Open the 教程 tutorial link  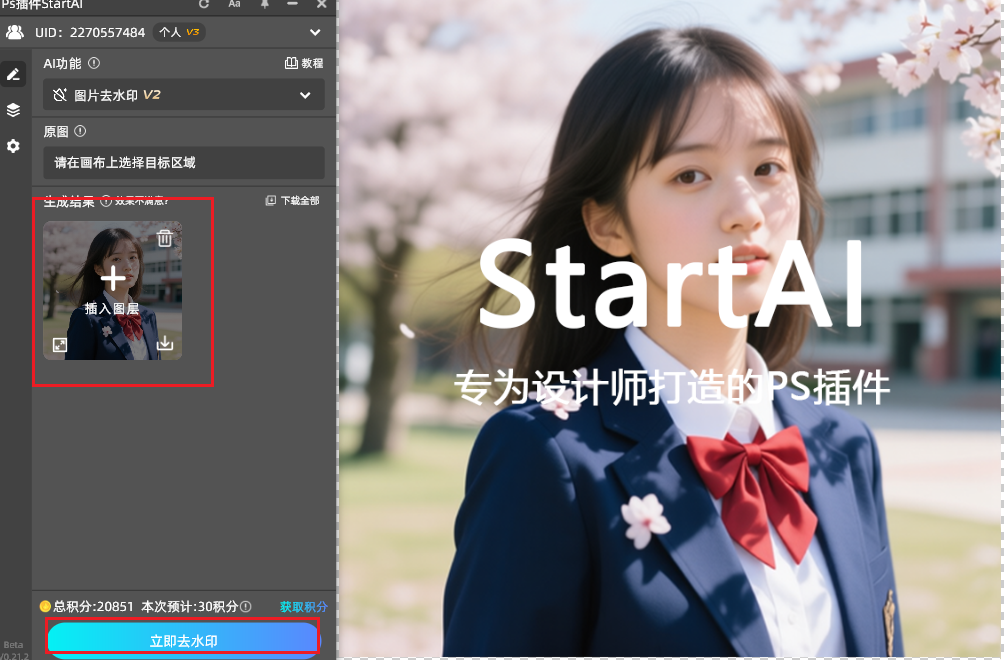tap(304, 63)
